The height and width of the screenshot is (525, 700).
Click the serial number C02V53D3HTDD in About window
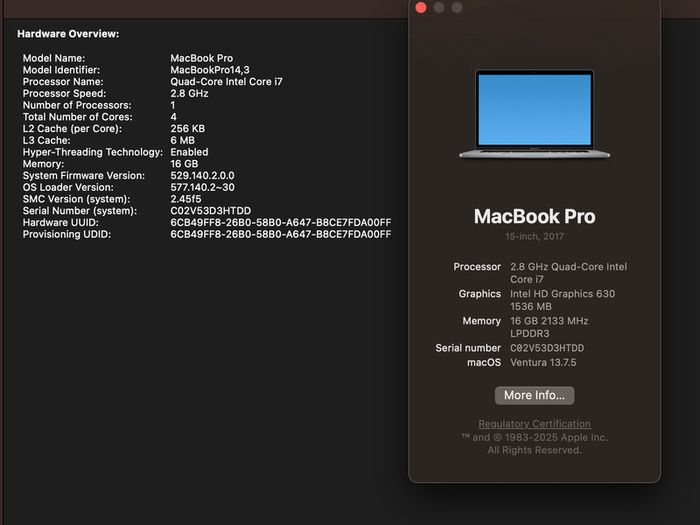pyautogui.click(x=547, y=348)
